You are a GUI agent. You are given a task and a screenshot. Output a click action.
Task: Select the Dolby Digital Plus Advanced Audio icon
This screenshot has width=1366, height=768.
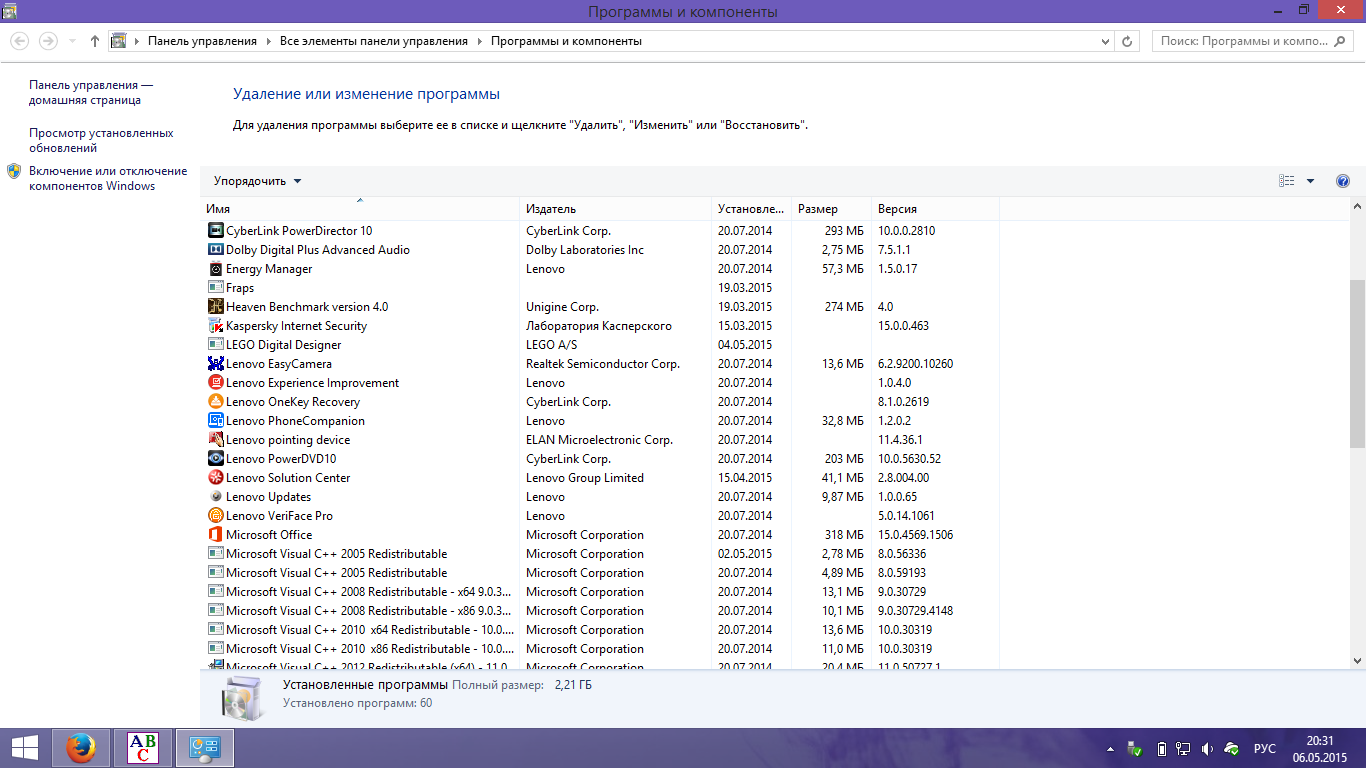click(x=215, y=250)
